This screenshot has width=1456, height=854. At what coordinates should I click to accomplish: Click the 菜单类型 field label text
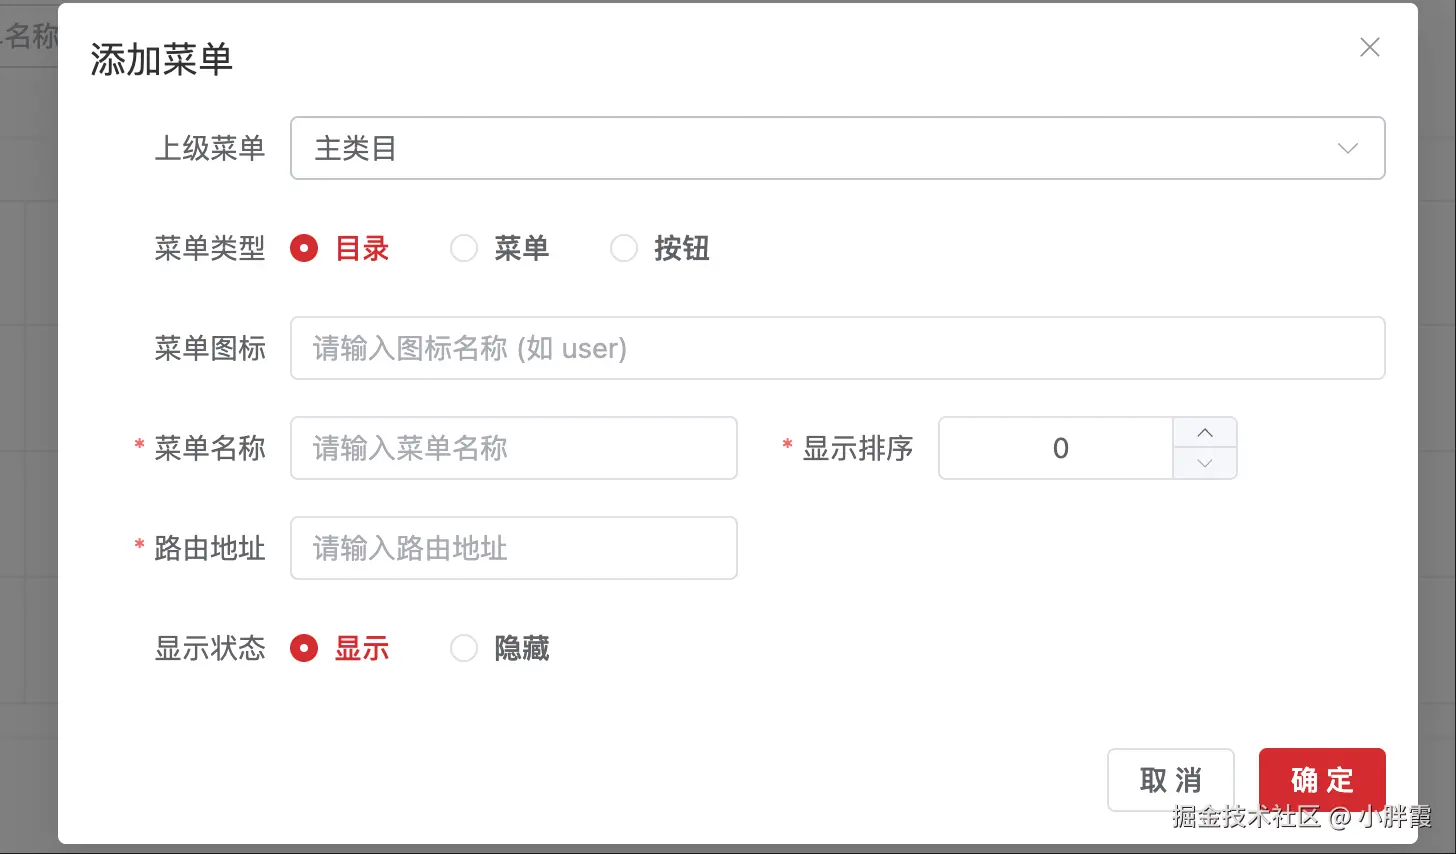click(x=209, y=248)
